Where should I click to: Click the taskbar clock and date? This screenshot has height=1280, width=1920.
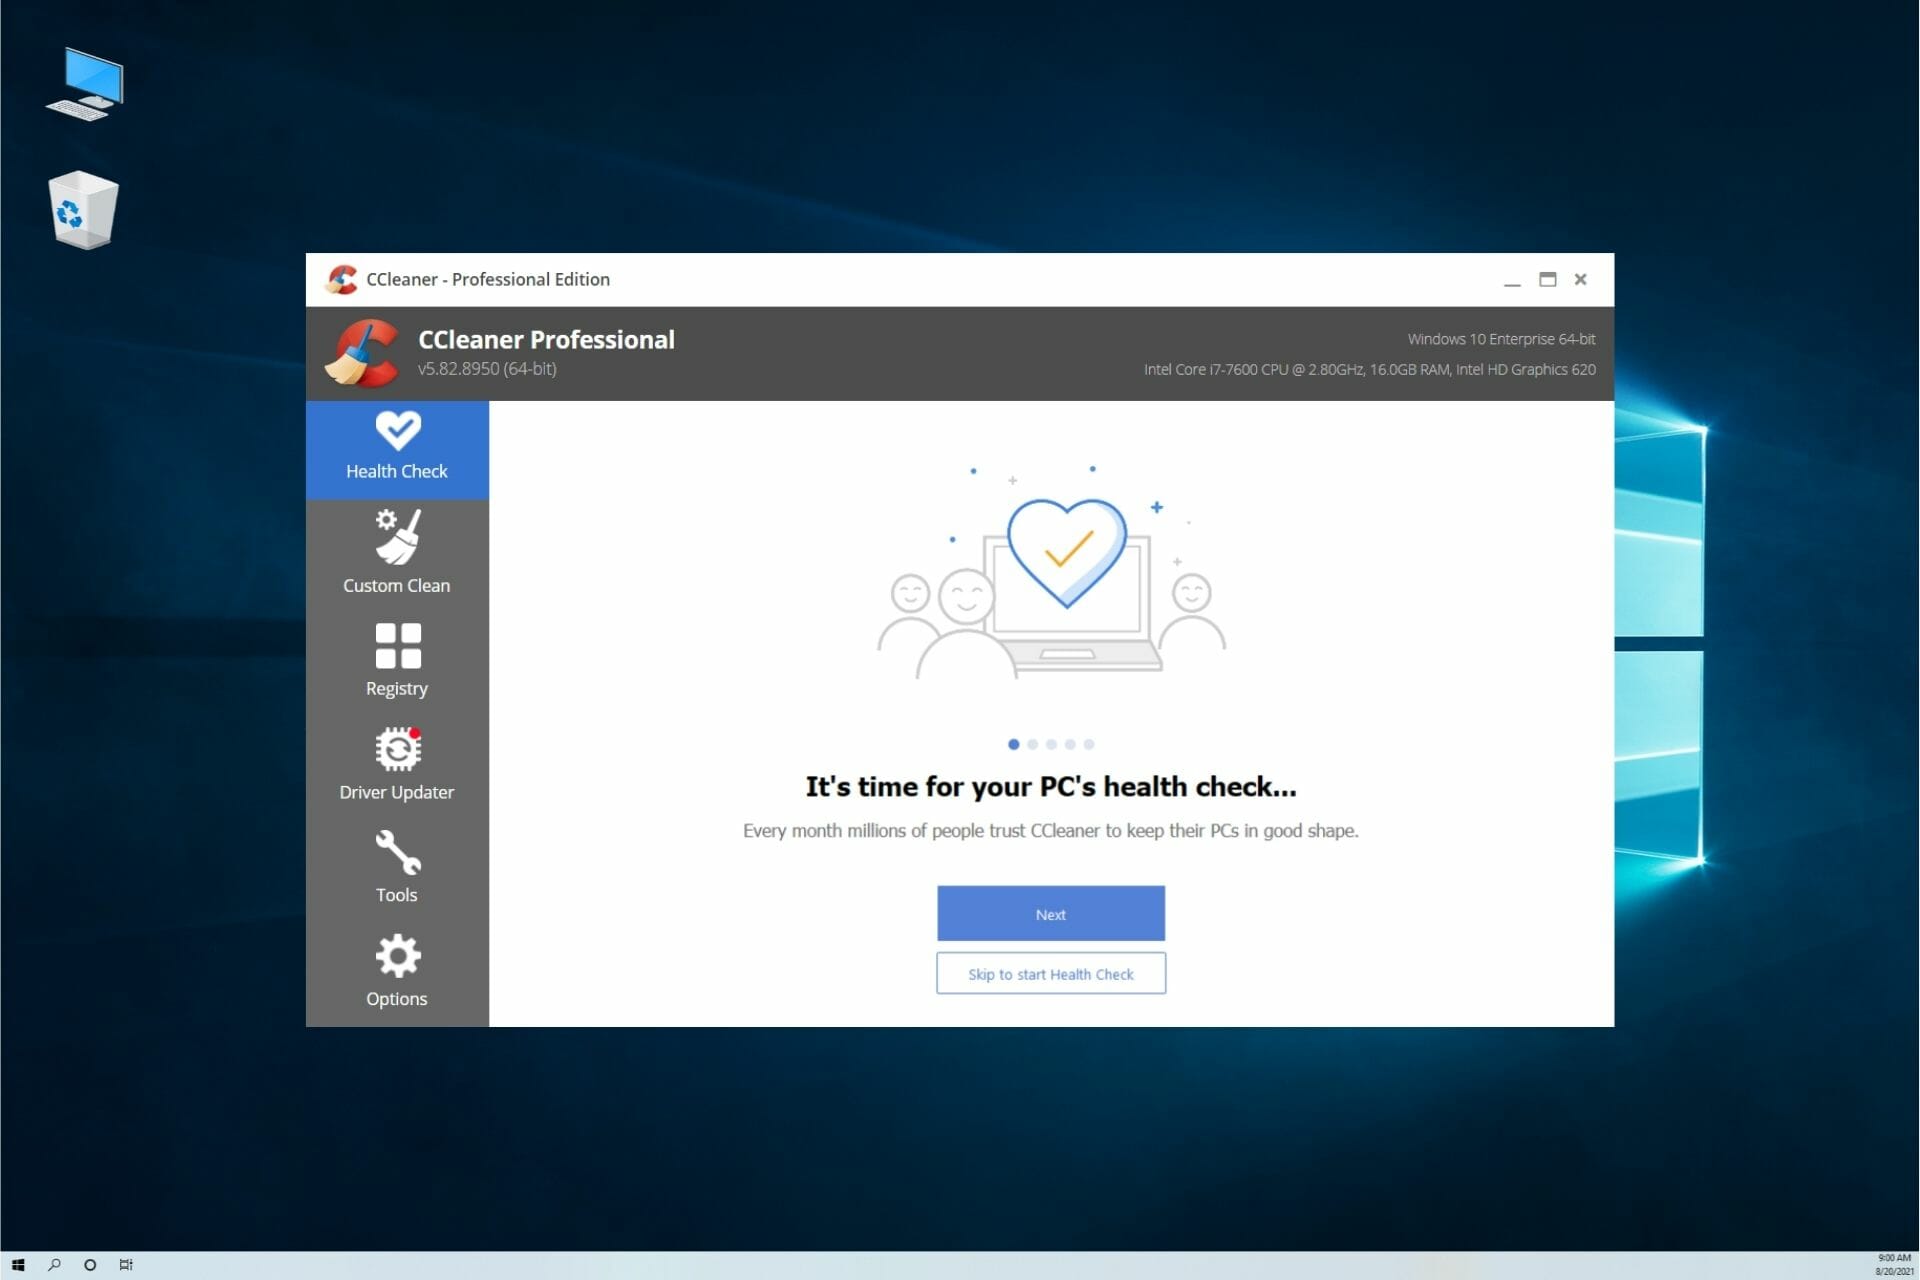1893,1265
